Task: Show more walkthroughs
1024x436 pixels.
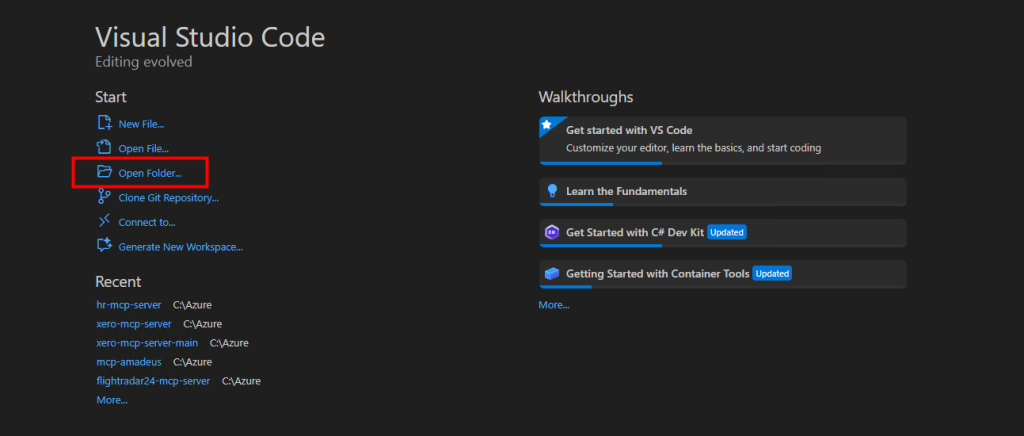Action: tap(554, 305)
